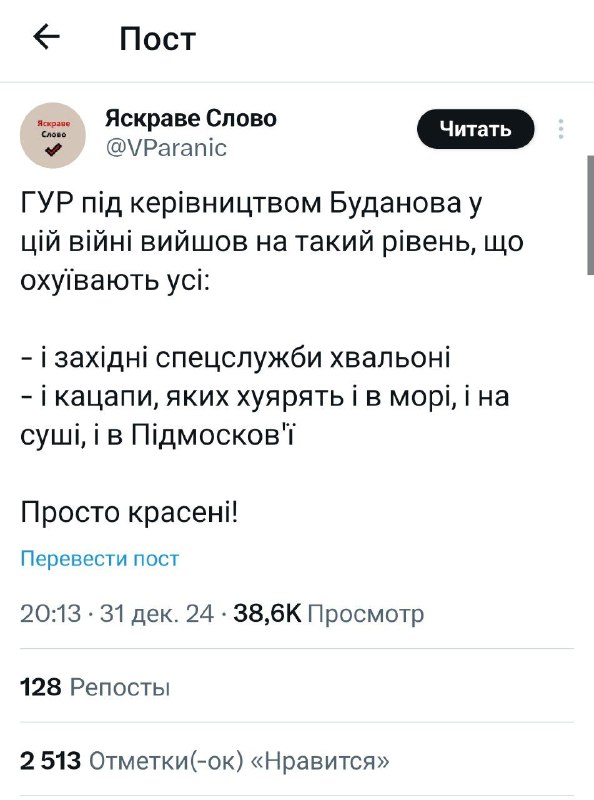
Task: Go back using the left arrow
Action: coord(46,37)
